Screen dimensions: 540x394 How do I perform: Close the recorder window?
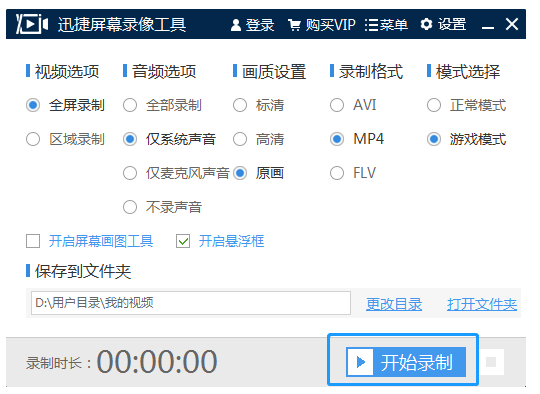(512, 24)
